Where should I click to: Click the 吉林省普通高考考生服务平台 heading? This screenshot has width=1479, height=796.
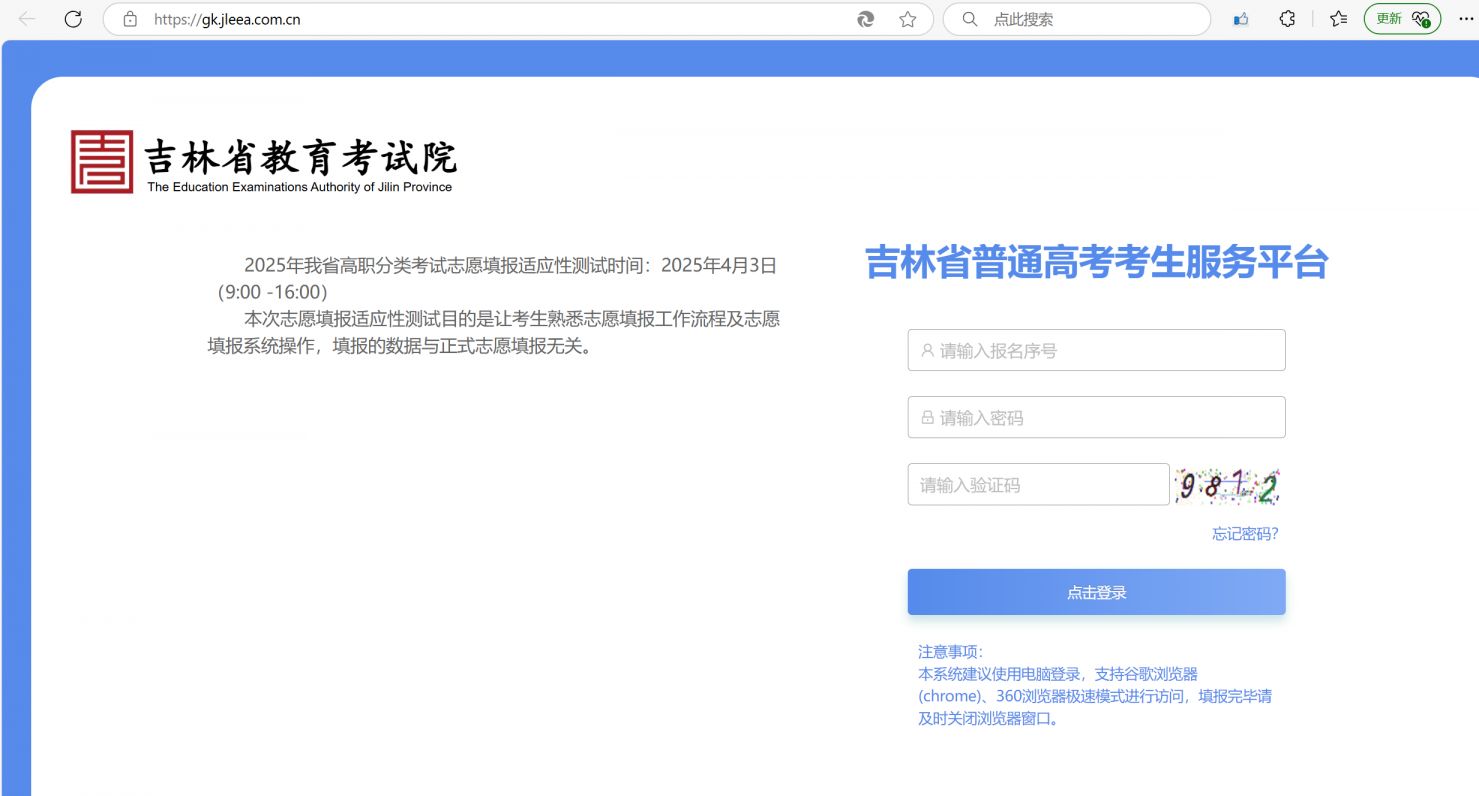[x=1096, y=262]
